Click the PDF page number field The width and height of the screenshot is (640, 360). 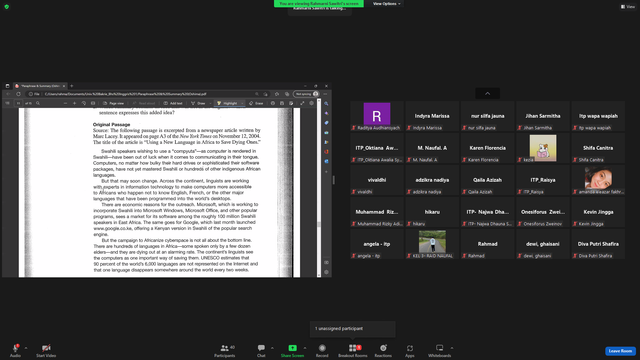18,103
